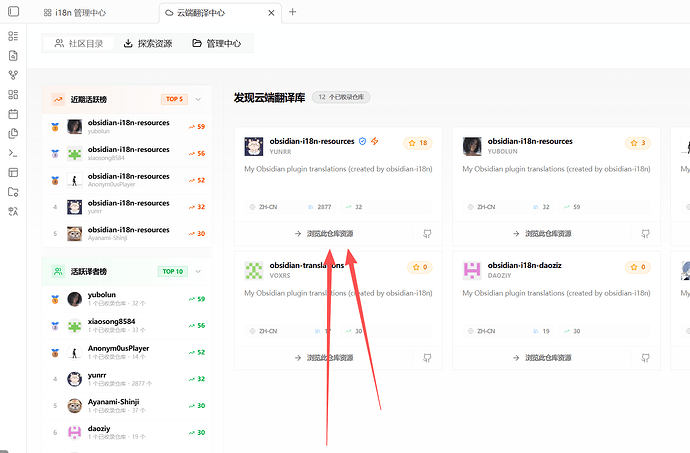Viewport: 690px width, 453px height.
Task: Open the layout template icon in left ribbon
Action: point(13,172)
